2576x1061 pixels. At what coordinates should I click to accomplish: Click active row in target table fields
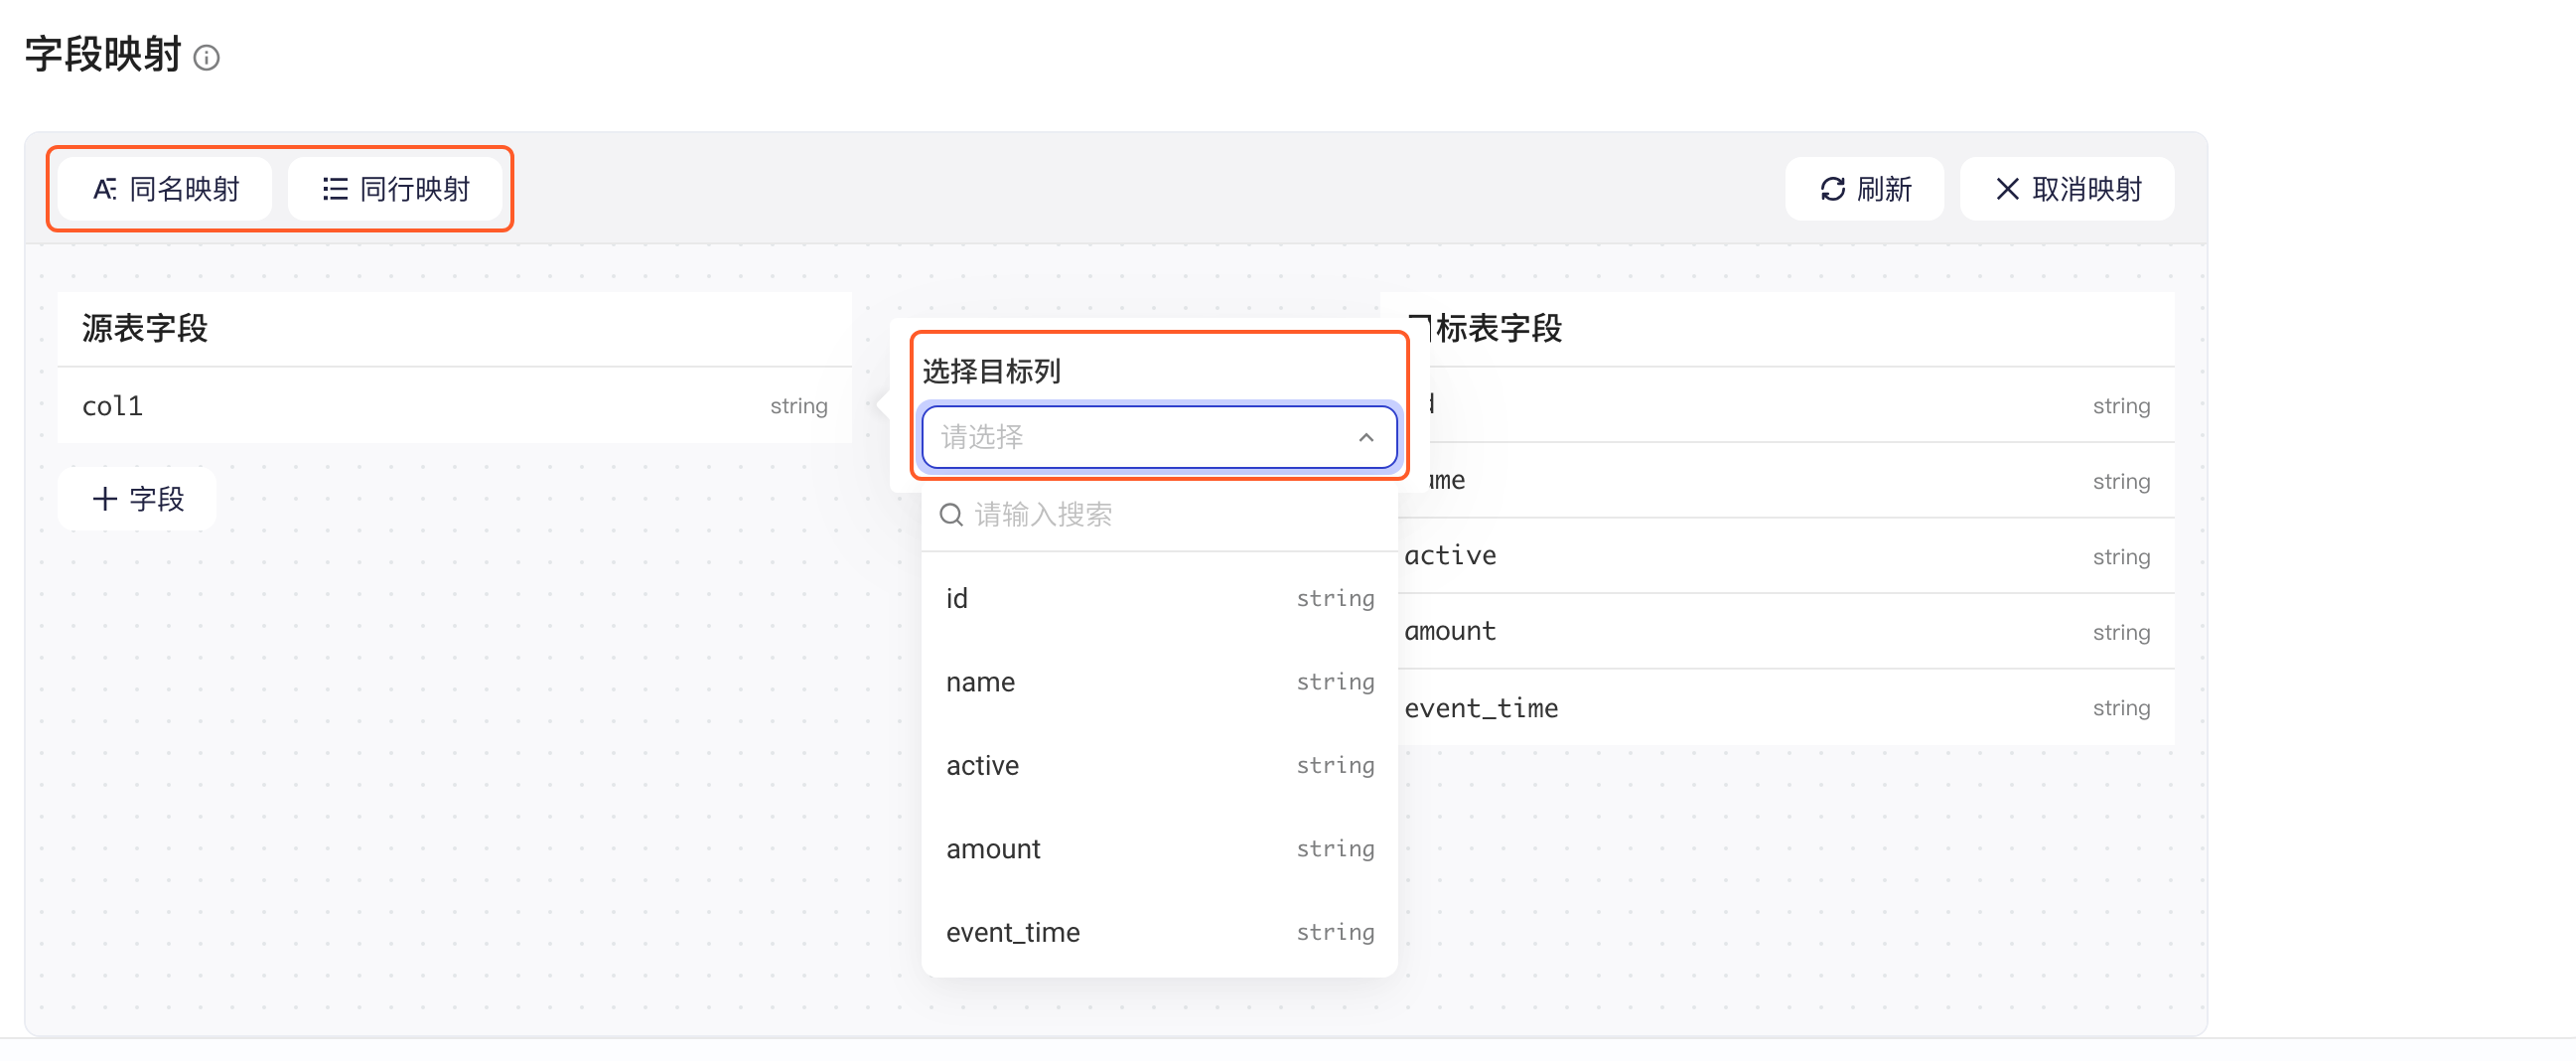[x=1785, y=556]
